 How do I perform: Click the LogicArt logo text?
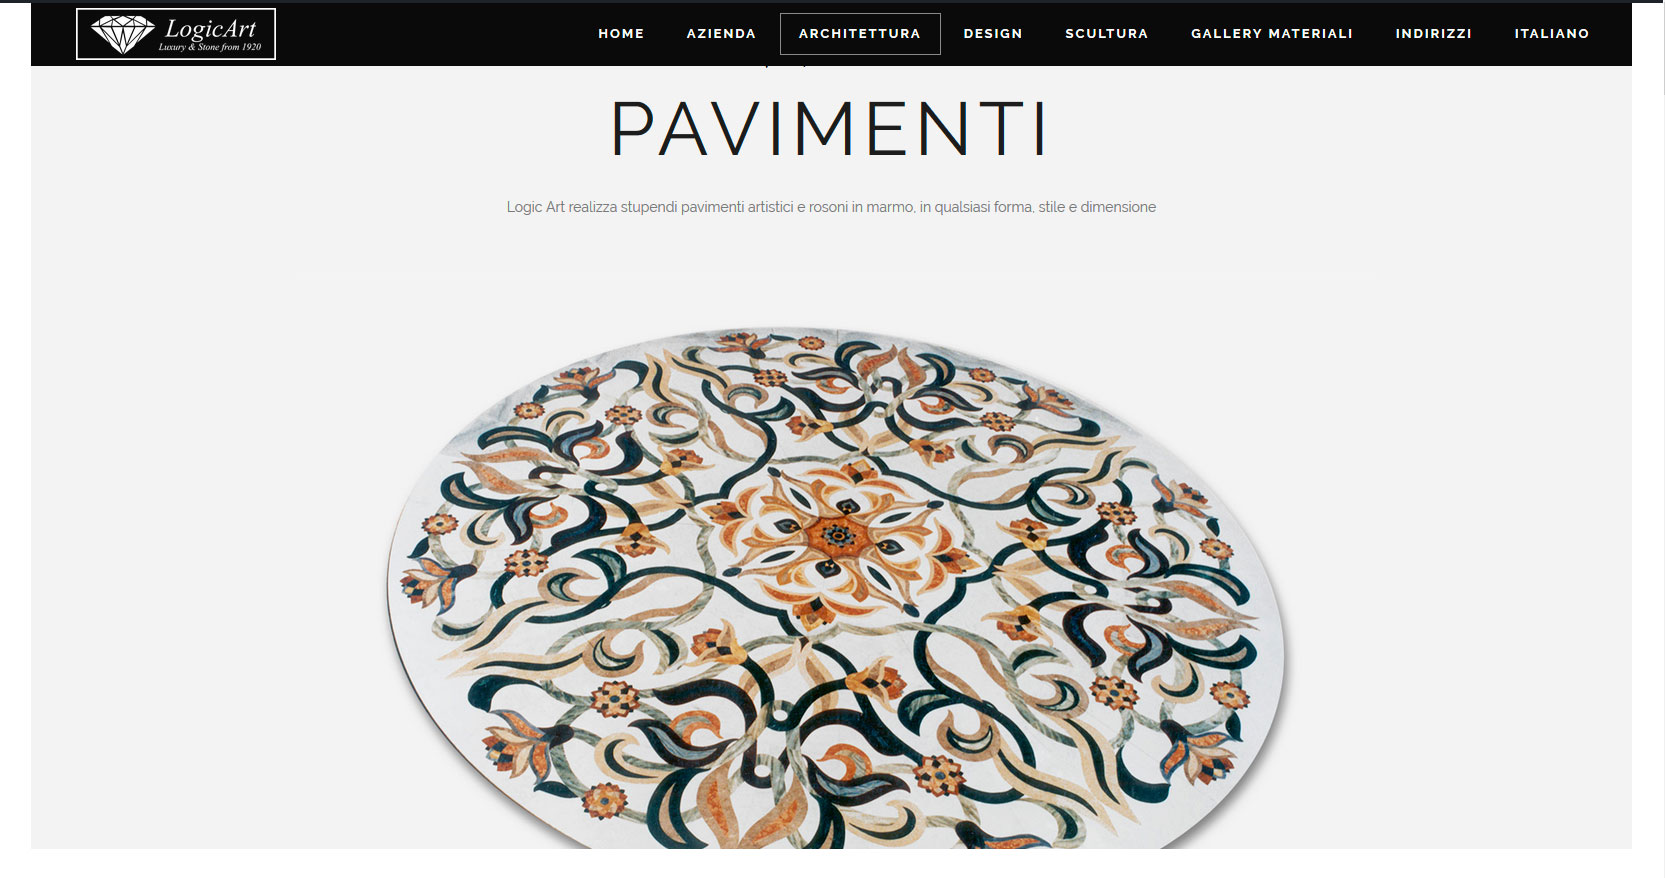point(211,28)
